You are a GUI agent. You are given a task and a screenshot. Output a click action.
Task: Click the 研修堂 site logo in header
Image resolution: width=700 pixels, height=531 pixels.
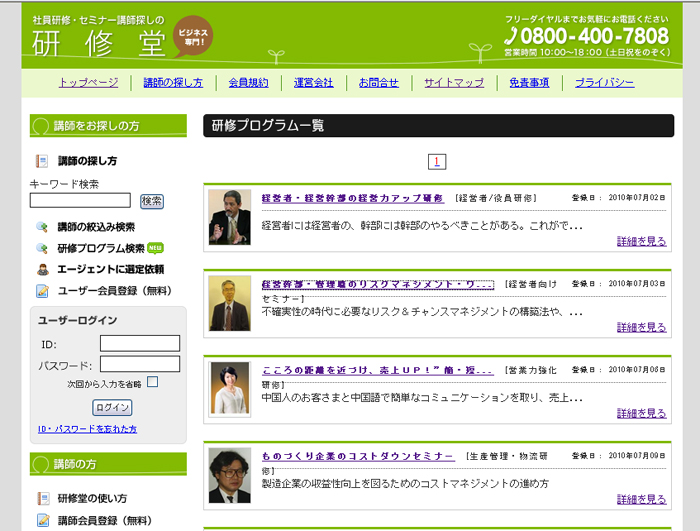(98, 42)
